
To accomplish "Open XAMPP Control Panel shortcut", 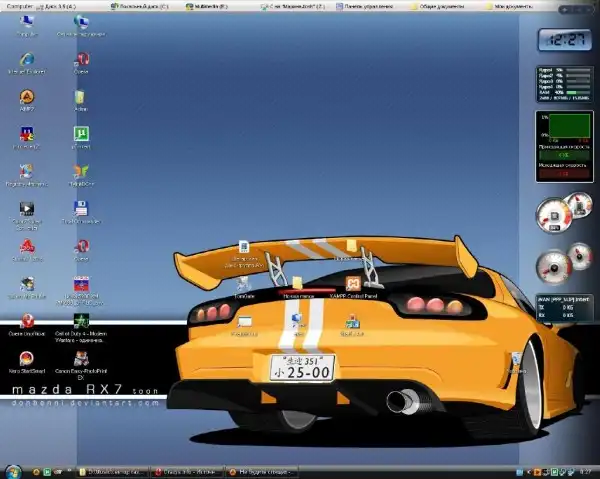I will point(352,283).
